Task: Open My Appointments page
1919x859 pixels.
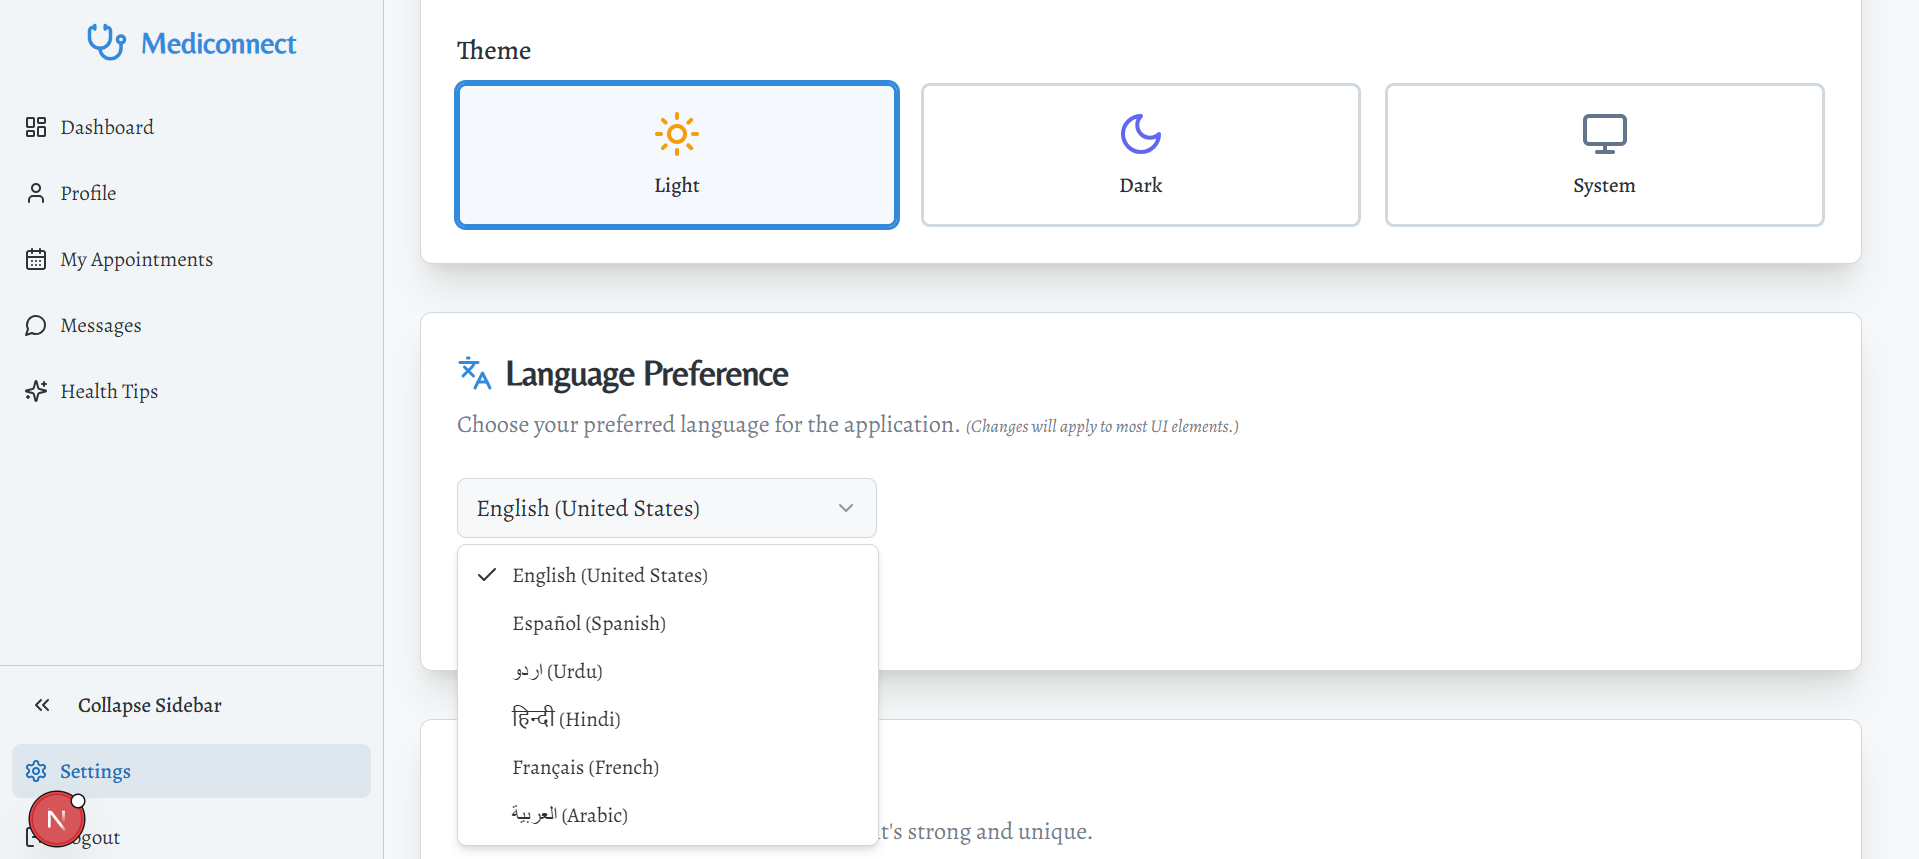Action: coord(136,259)
